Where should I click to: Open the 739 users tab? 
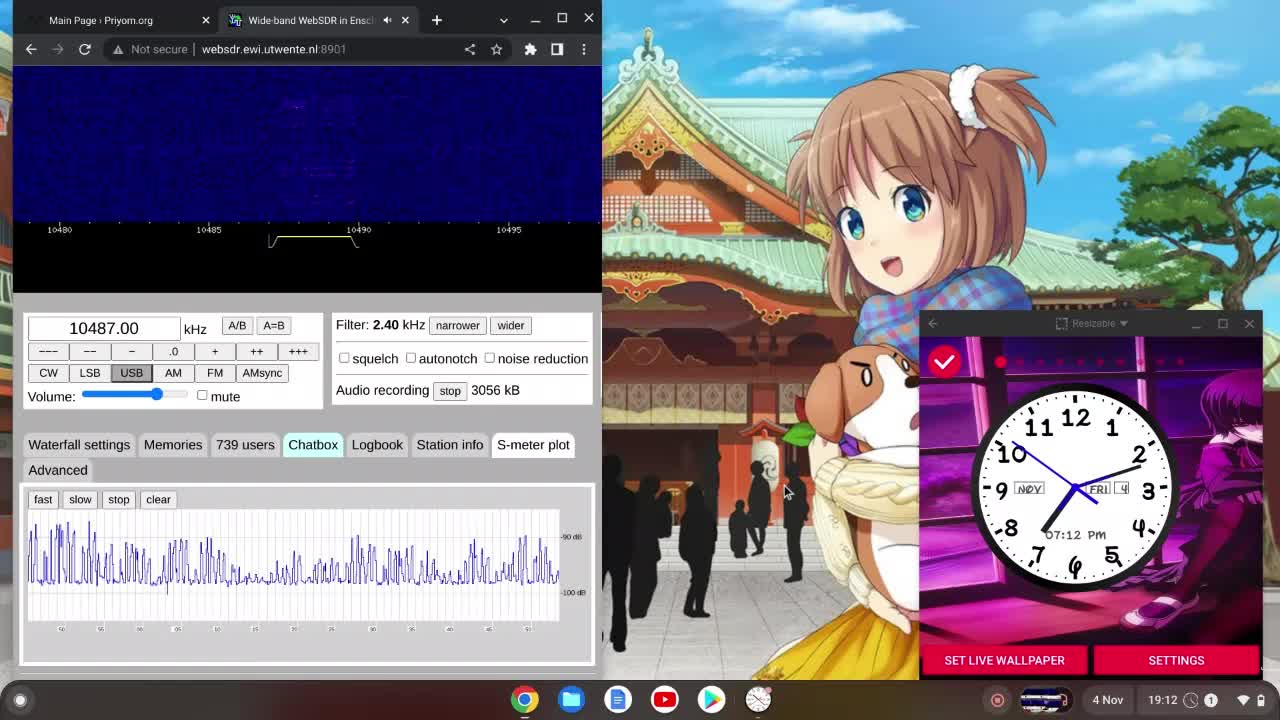tap(245, 445)
